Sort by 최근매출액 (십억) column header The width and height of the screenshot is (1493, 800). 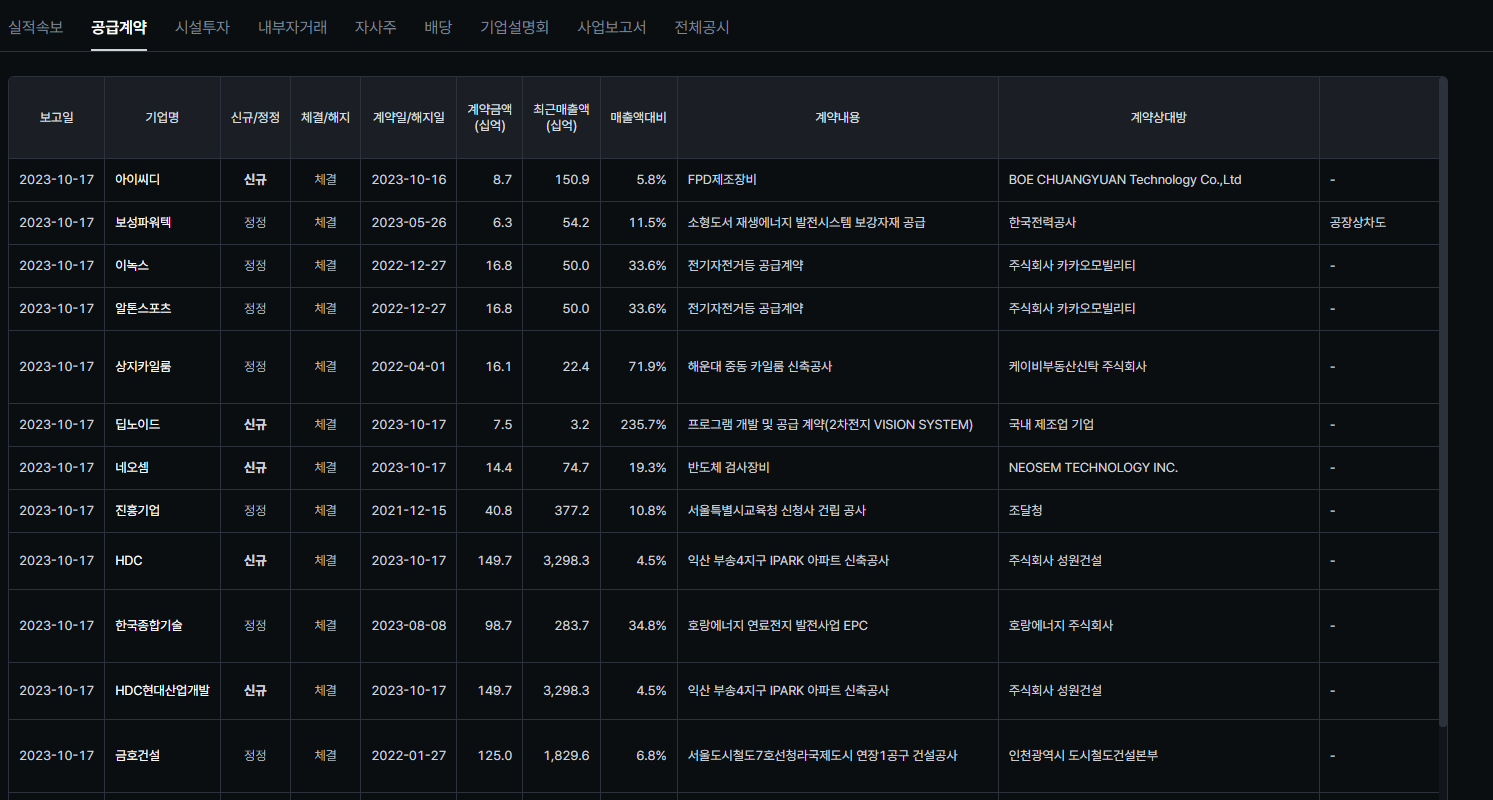(561, 117)
